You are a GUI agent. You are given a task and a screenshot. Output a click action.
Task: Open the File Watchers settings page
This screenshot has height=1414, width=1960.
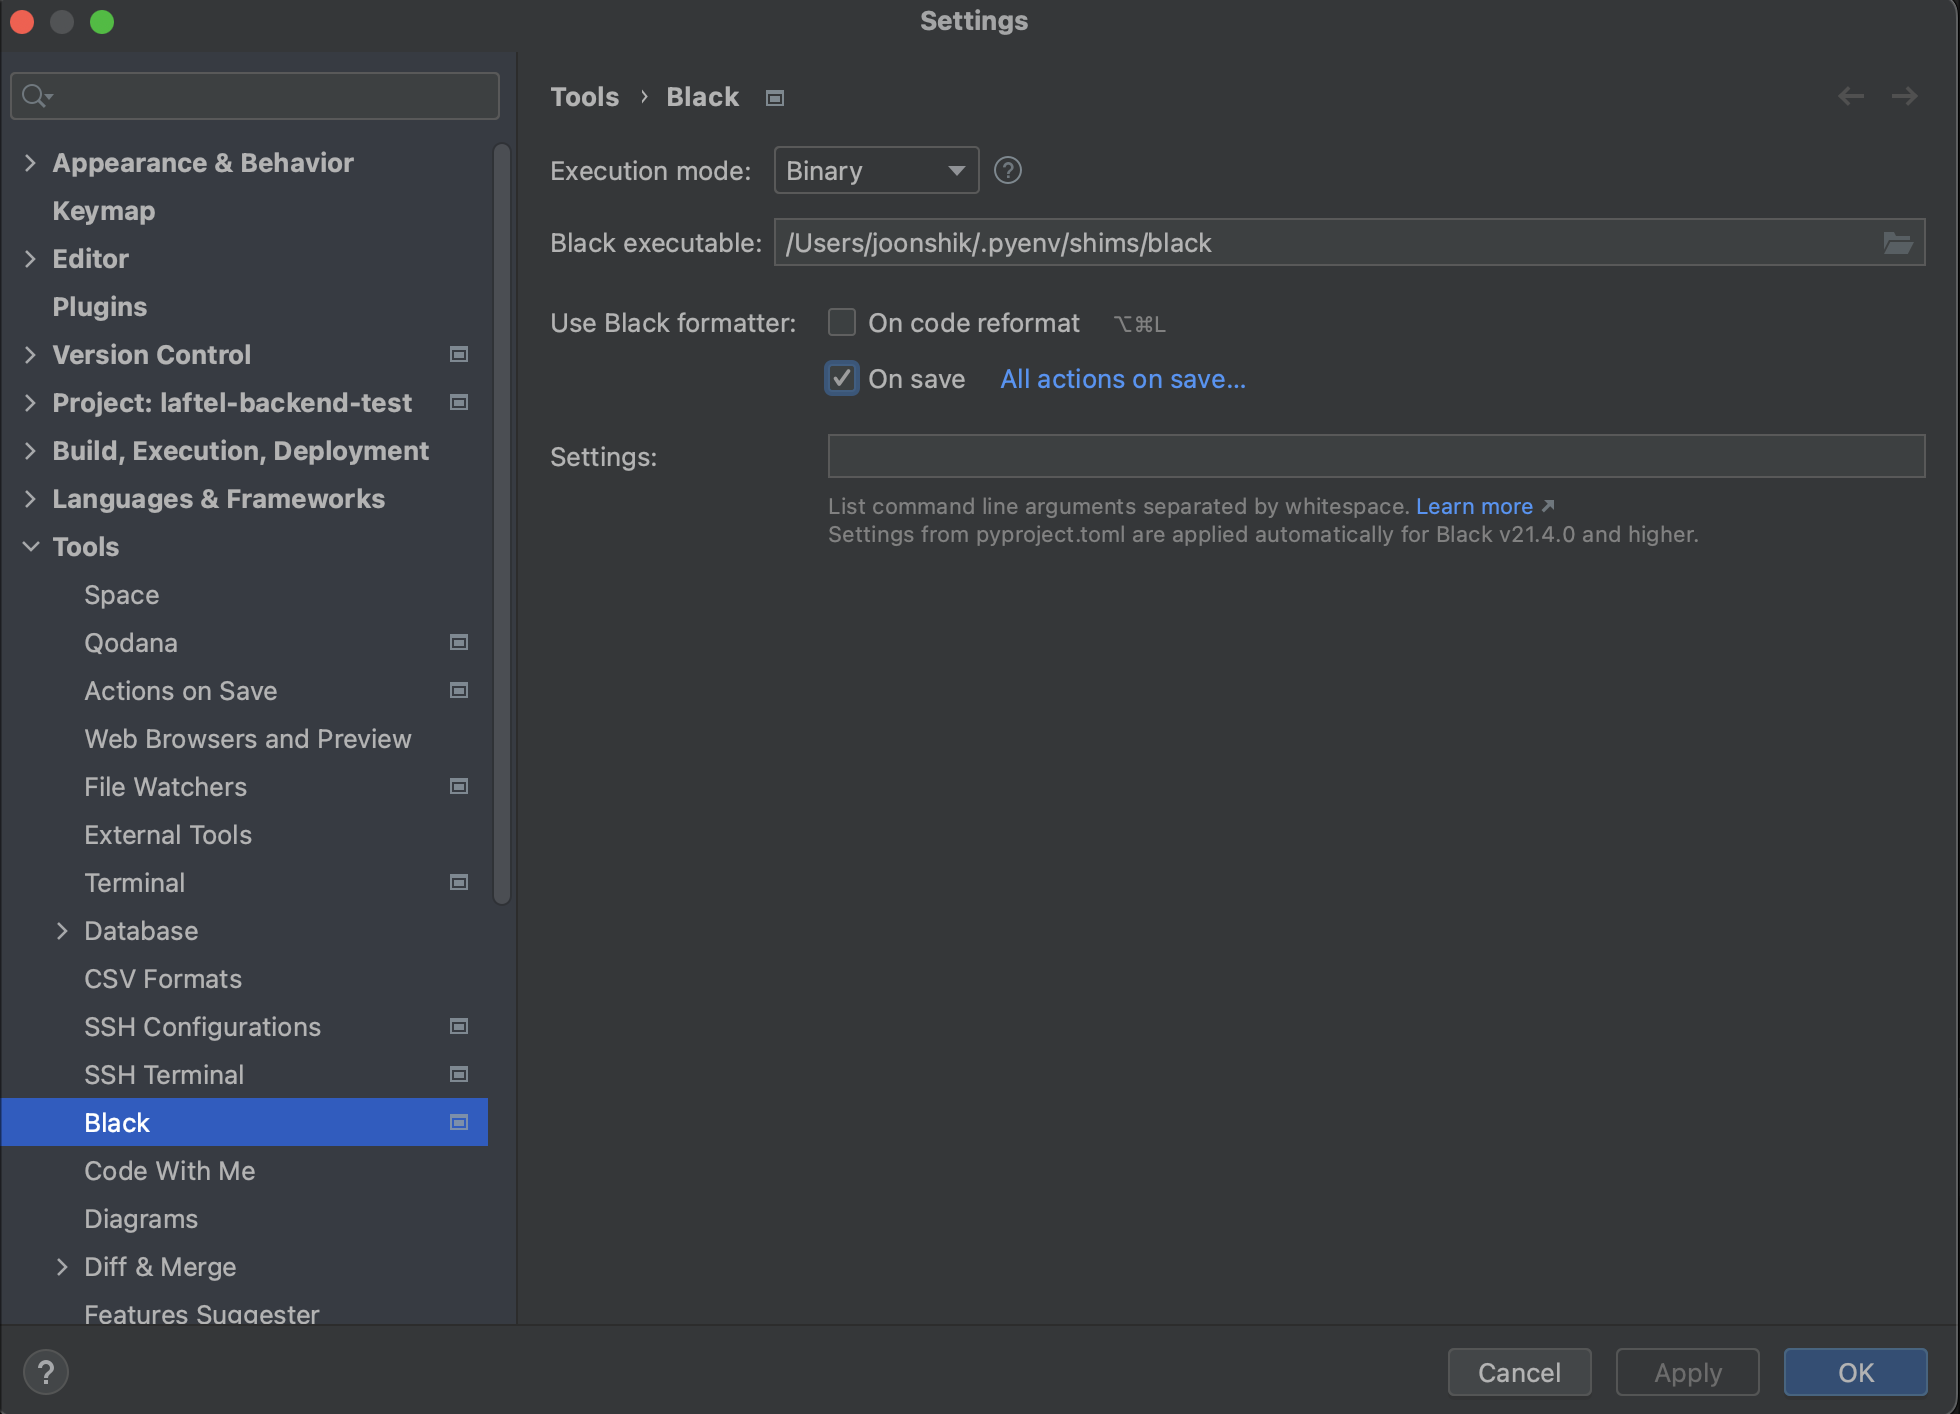point(165,787)
